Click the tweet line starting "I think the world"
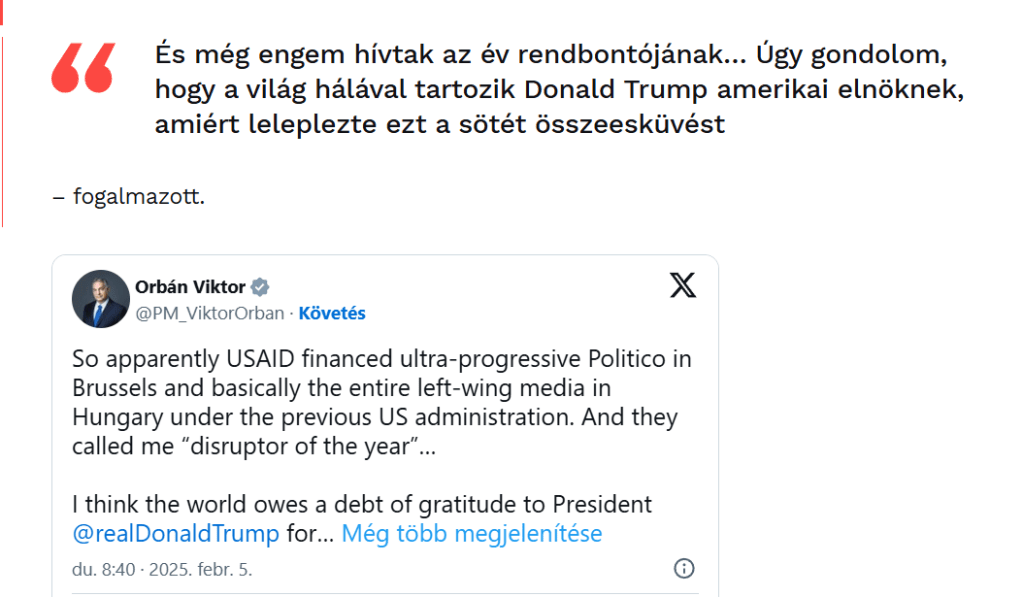This screenshot has width=1023, height=597. (361, 504)
